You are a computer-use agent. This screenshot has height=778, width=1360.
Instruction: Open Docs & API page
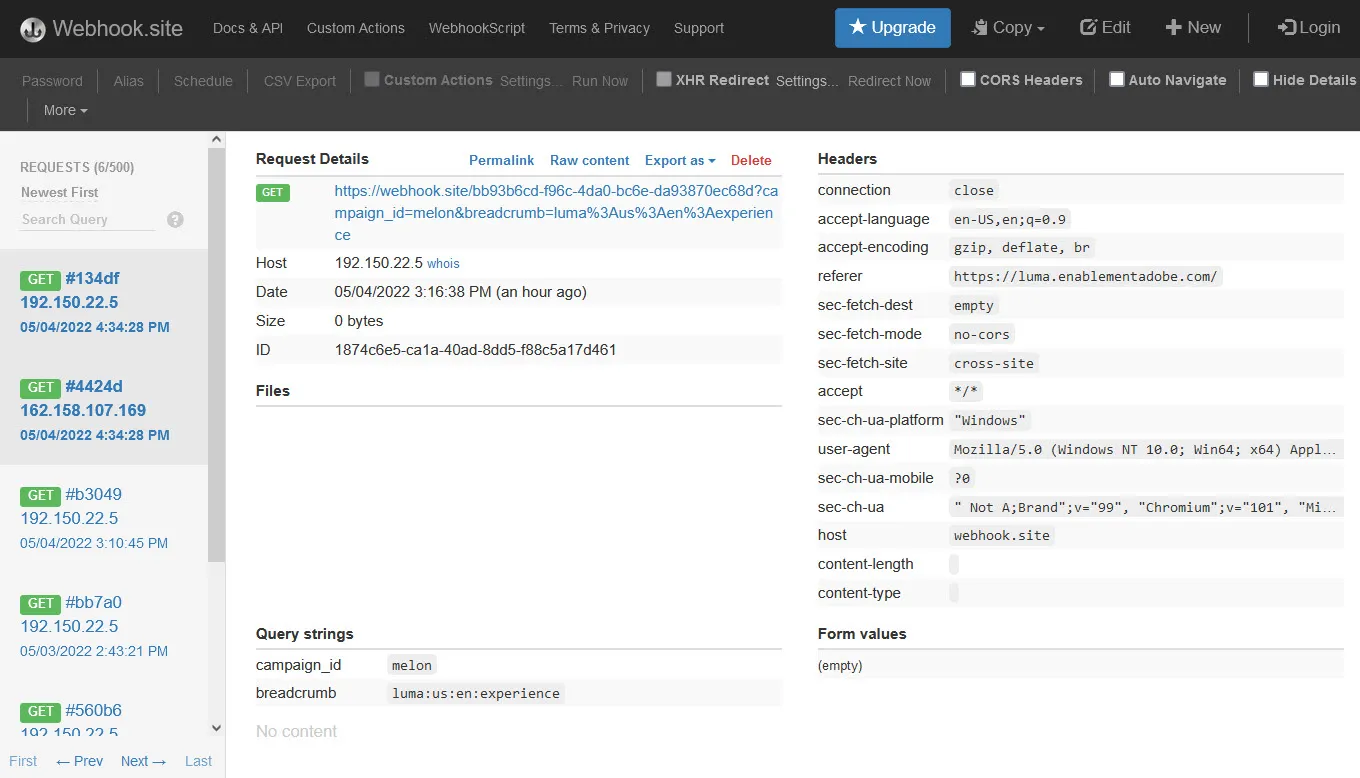click(x=248, y=28)
